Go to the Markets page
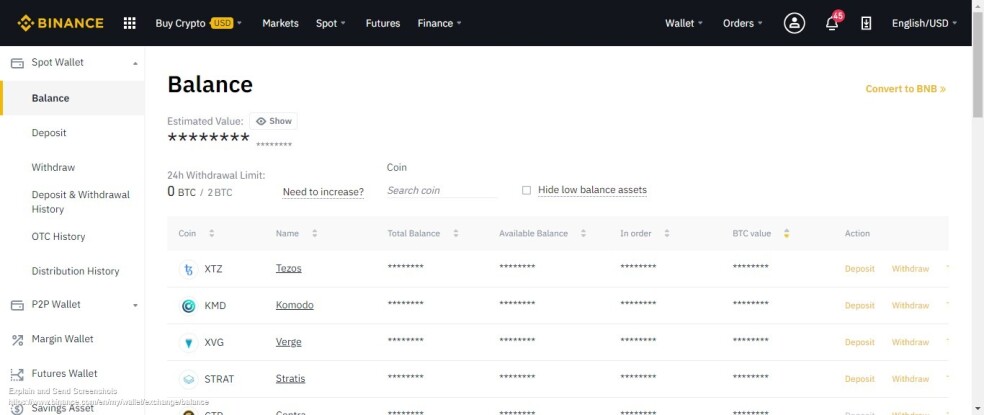The height and width of the screenshot is (415, 984). click(281, 23)
